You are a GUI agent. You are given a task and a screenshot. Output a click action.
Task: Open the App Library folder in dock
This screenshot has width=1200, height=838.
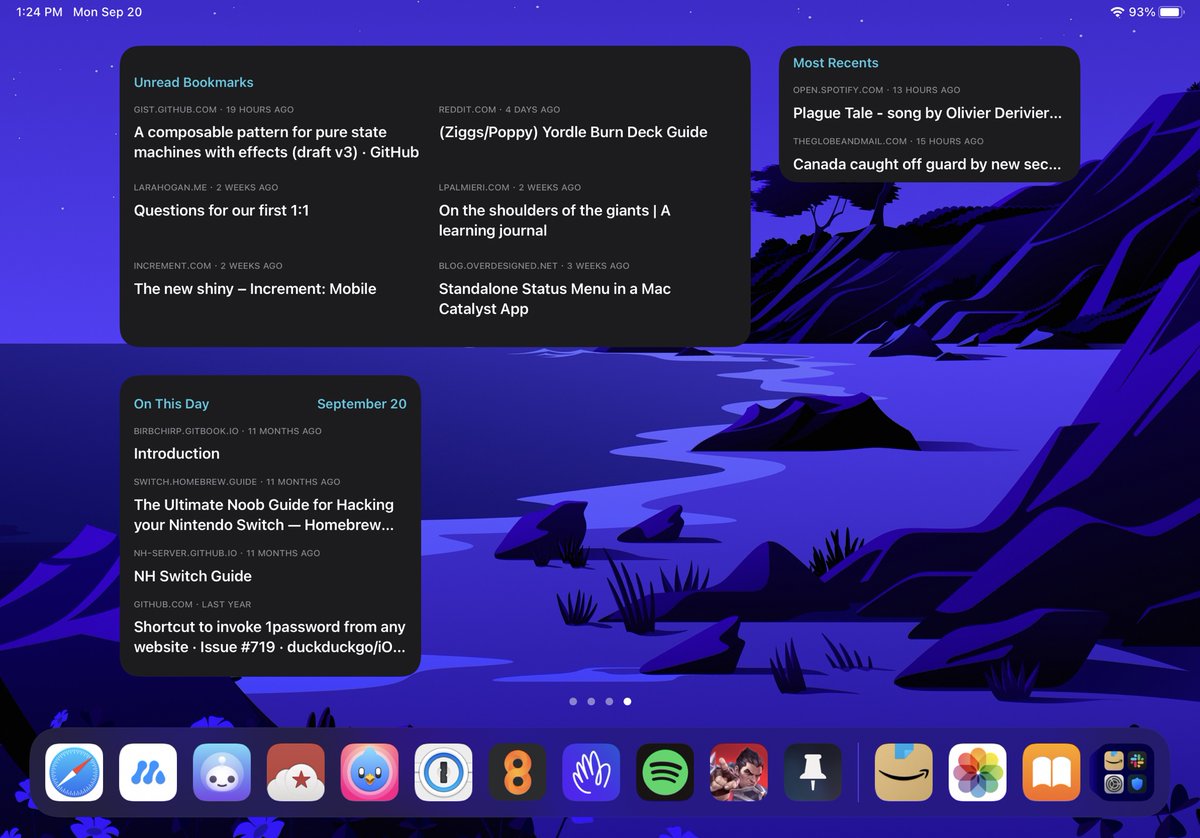[x=1126, y=772]
